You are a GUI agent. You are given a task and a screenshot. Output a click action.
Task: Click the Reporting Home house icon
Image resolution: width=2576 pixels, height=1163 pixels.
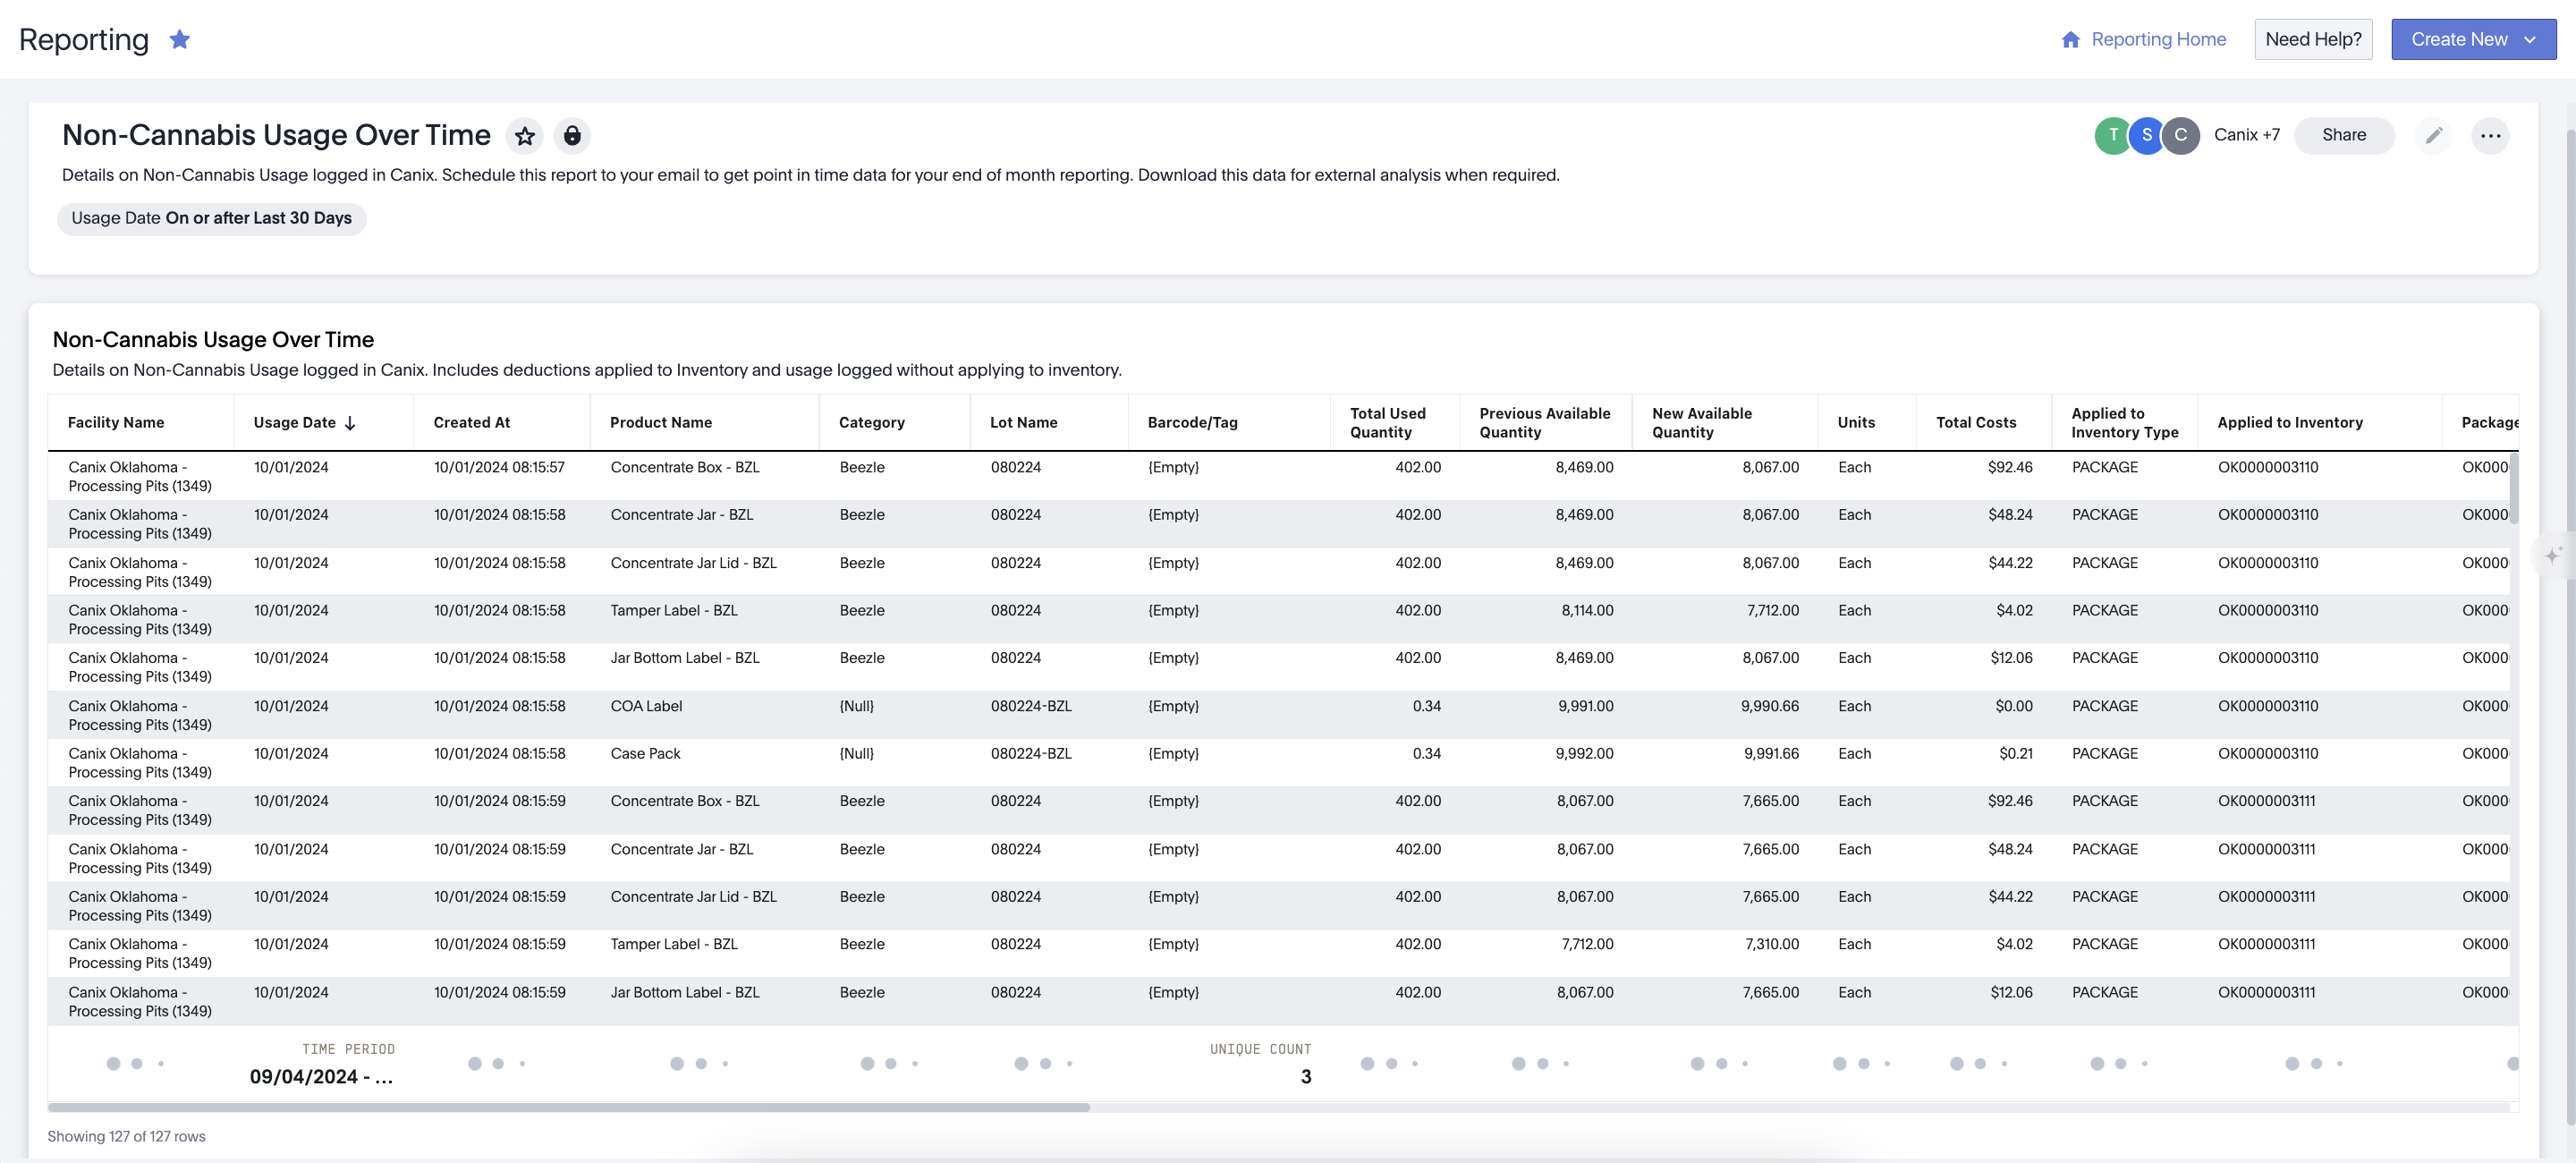point(2070,39)
